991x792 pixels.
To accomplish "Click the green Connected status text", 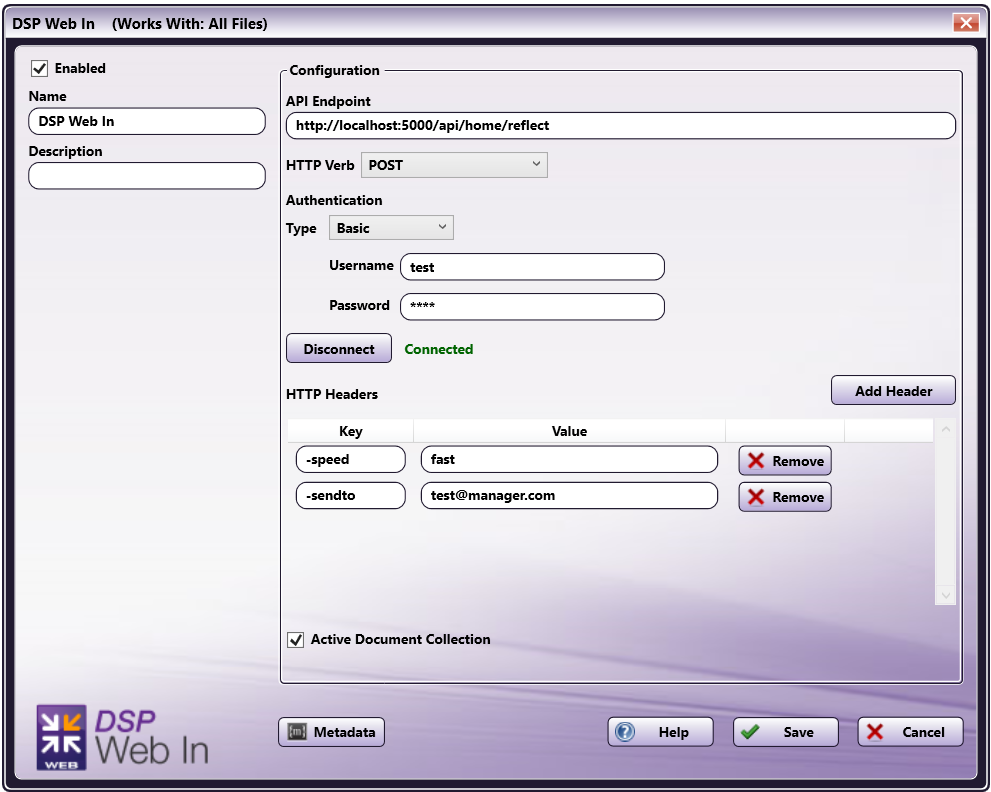I will [439, 349].
